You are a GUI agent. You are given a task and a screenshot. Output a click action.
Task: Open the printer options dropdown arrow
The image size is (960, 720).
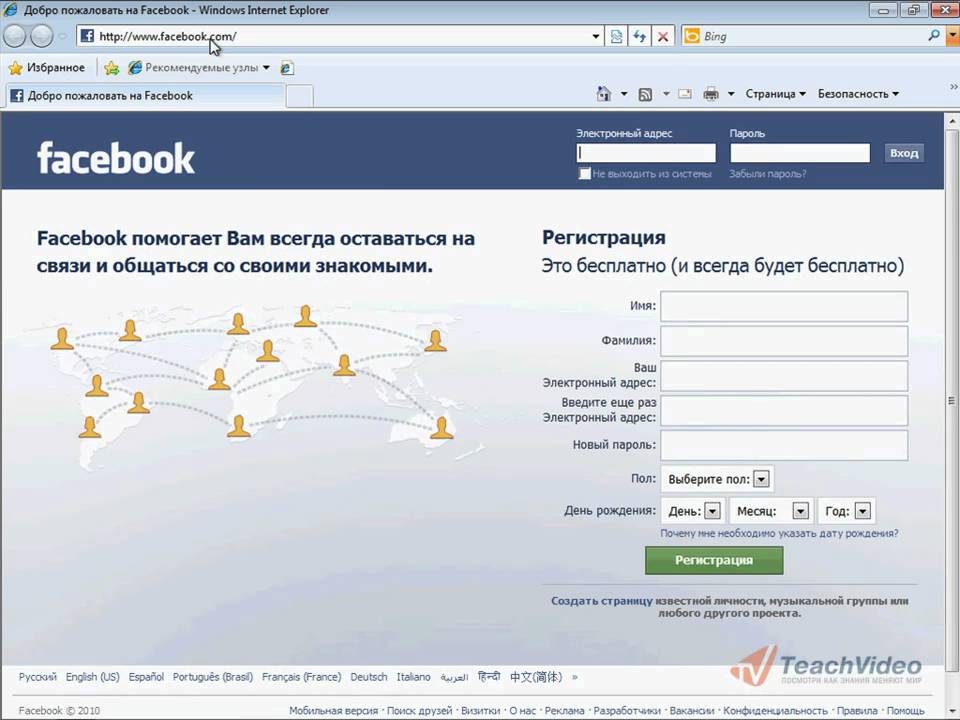click(731, 94)
